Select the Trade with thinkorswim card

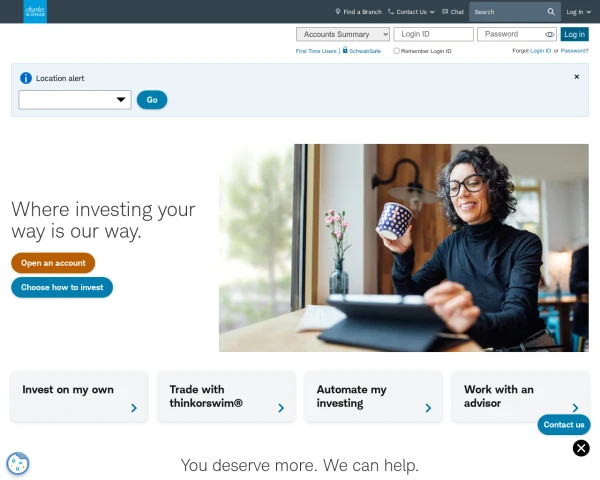(x=227, y=397)
